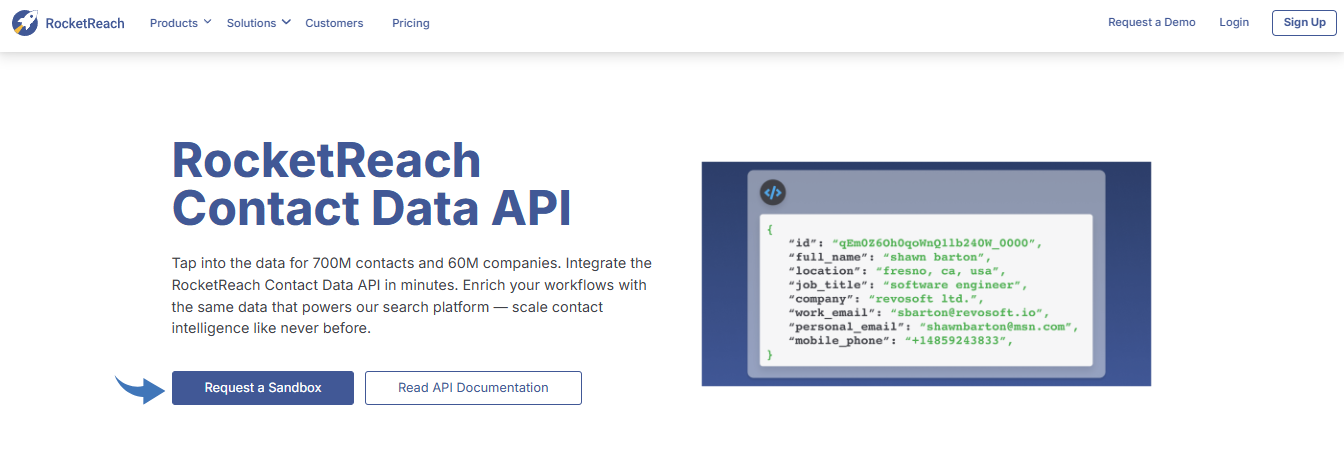
Task: Click the "work_email" line in code sample
Action: tap(919, 313)
